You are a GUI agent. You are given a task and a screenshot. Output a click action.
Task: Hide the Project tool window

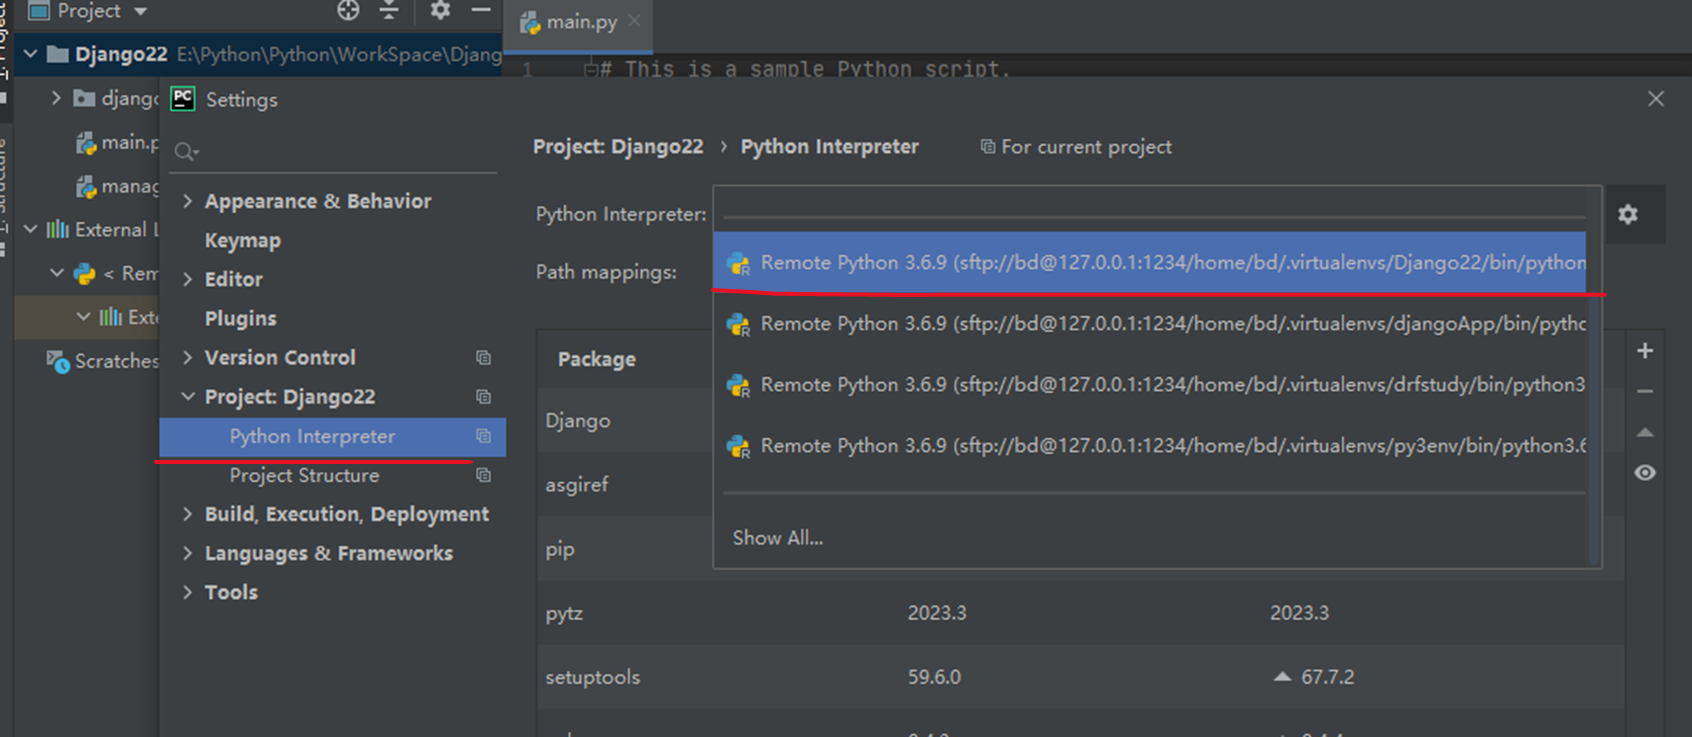click(481, 11)
